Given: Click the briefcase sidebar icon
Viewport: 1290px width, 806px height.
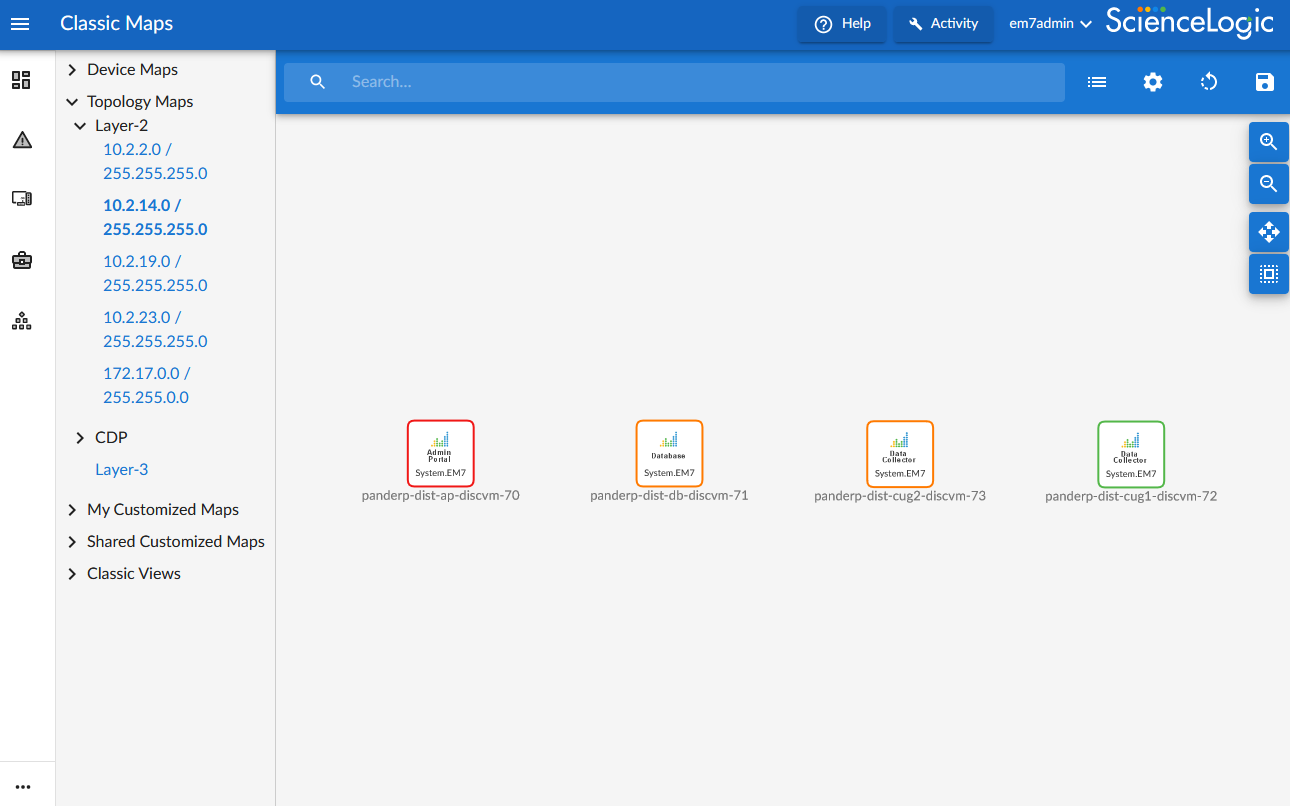Looking at the screenshot, I should (x=21, y=260).
